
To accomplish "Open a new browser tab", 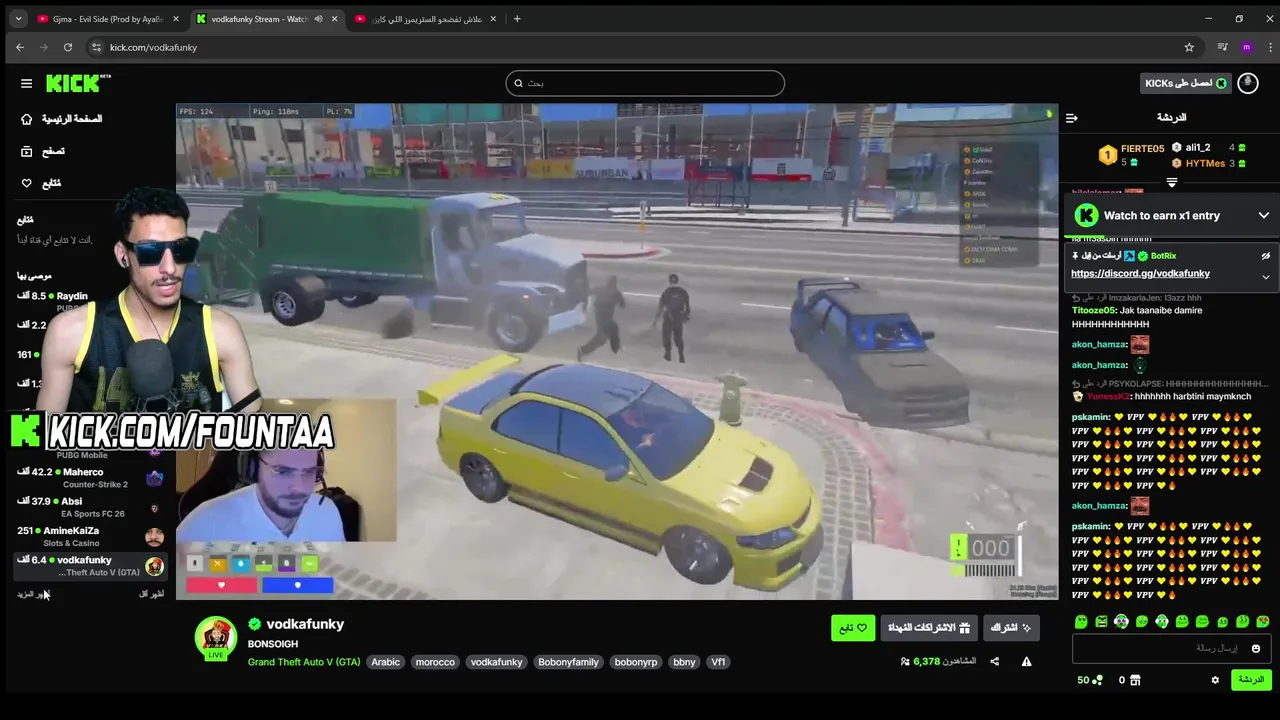I will (x=517, y=19).
